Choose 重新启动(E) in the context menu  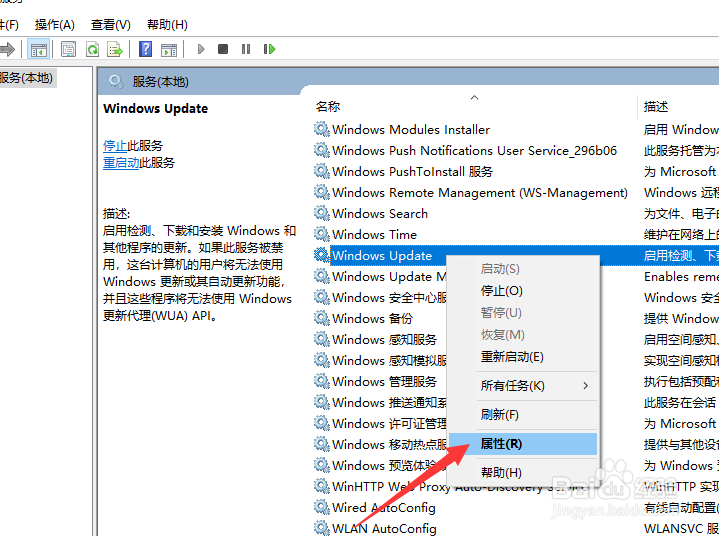click(x=523, y=357)
